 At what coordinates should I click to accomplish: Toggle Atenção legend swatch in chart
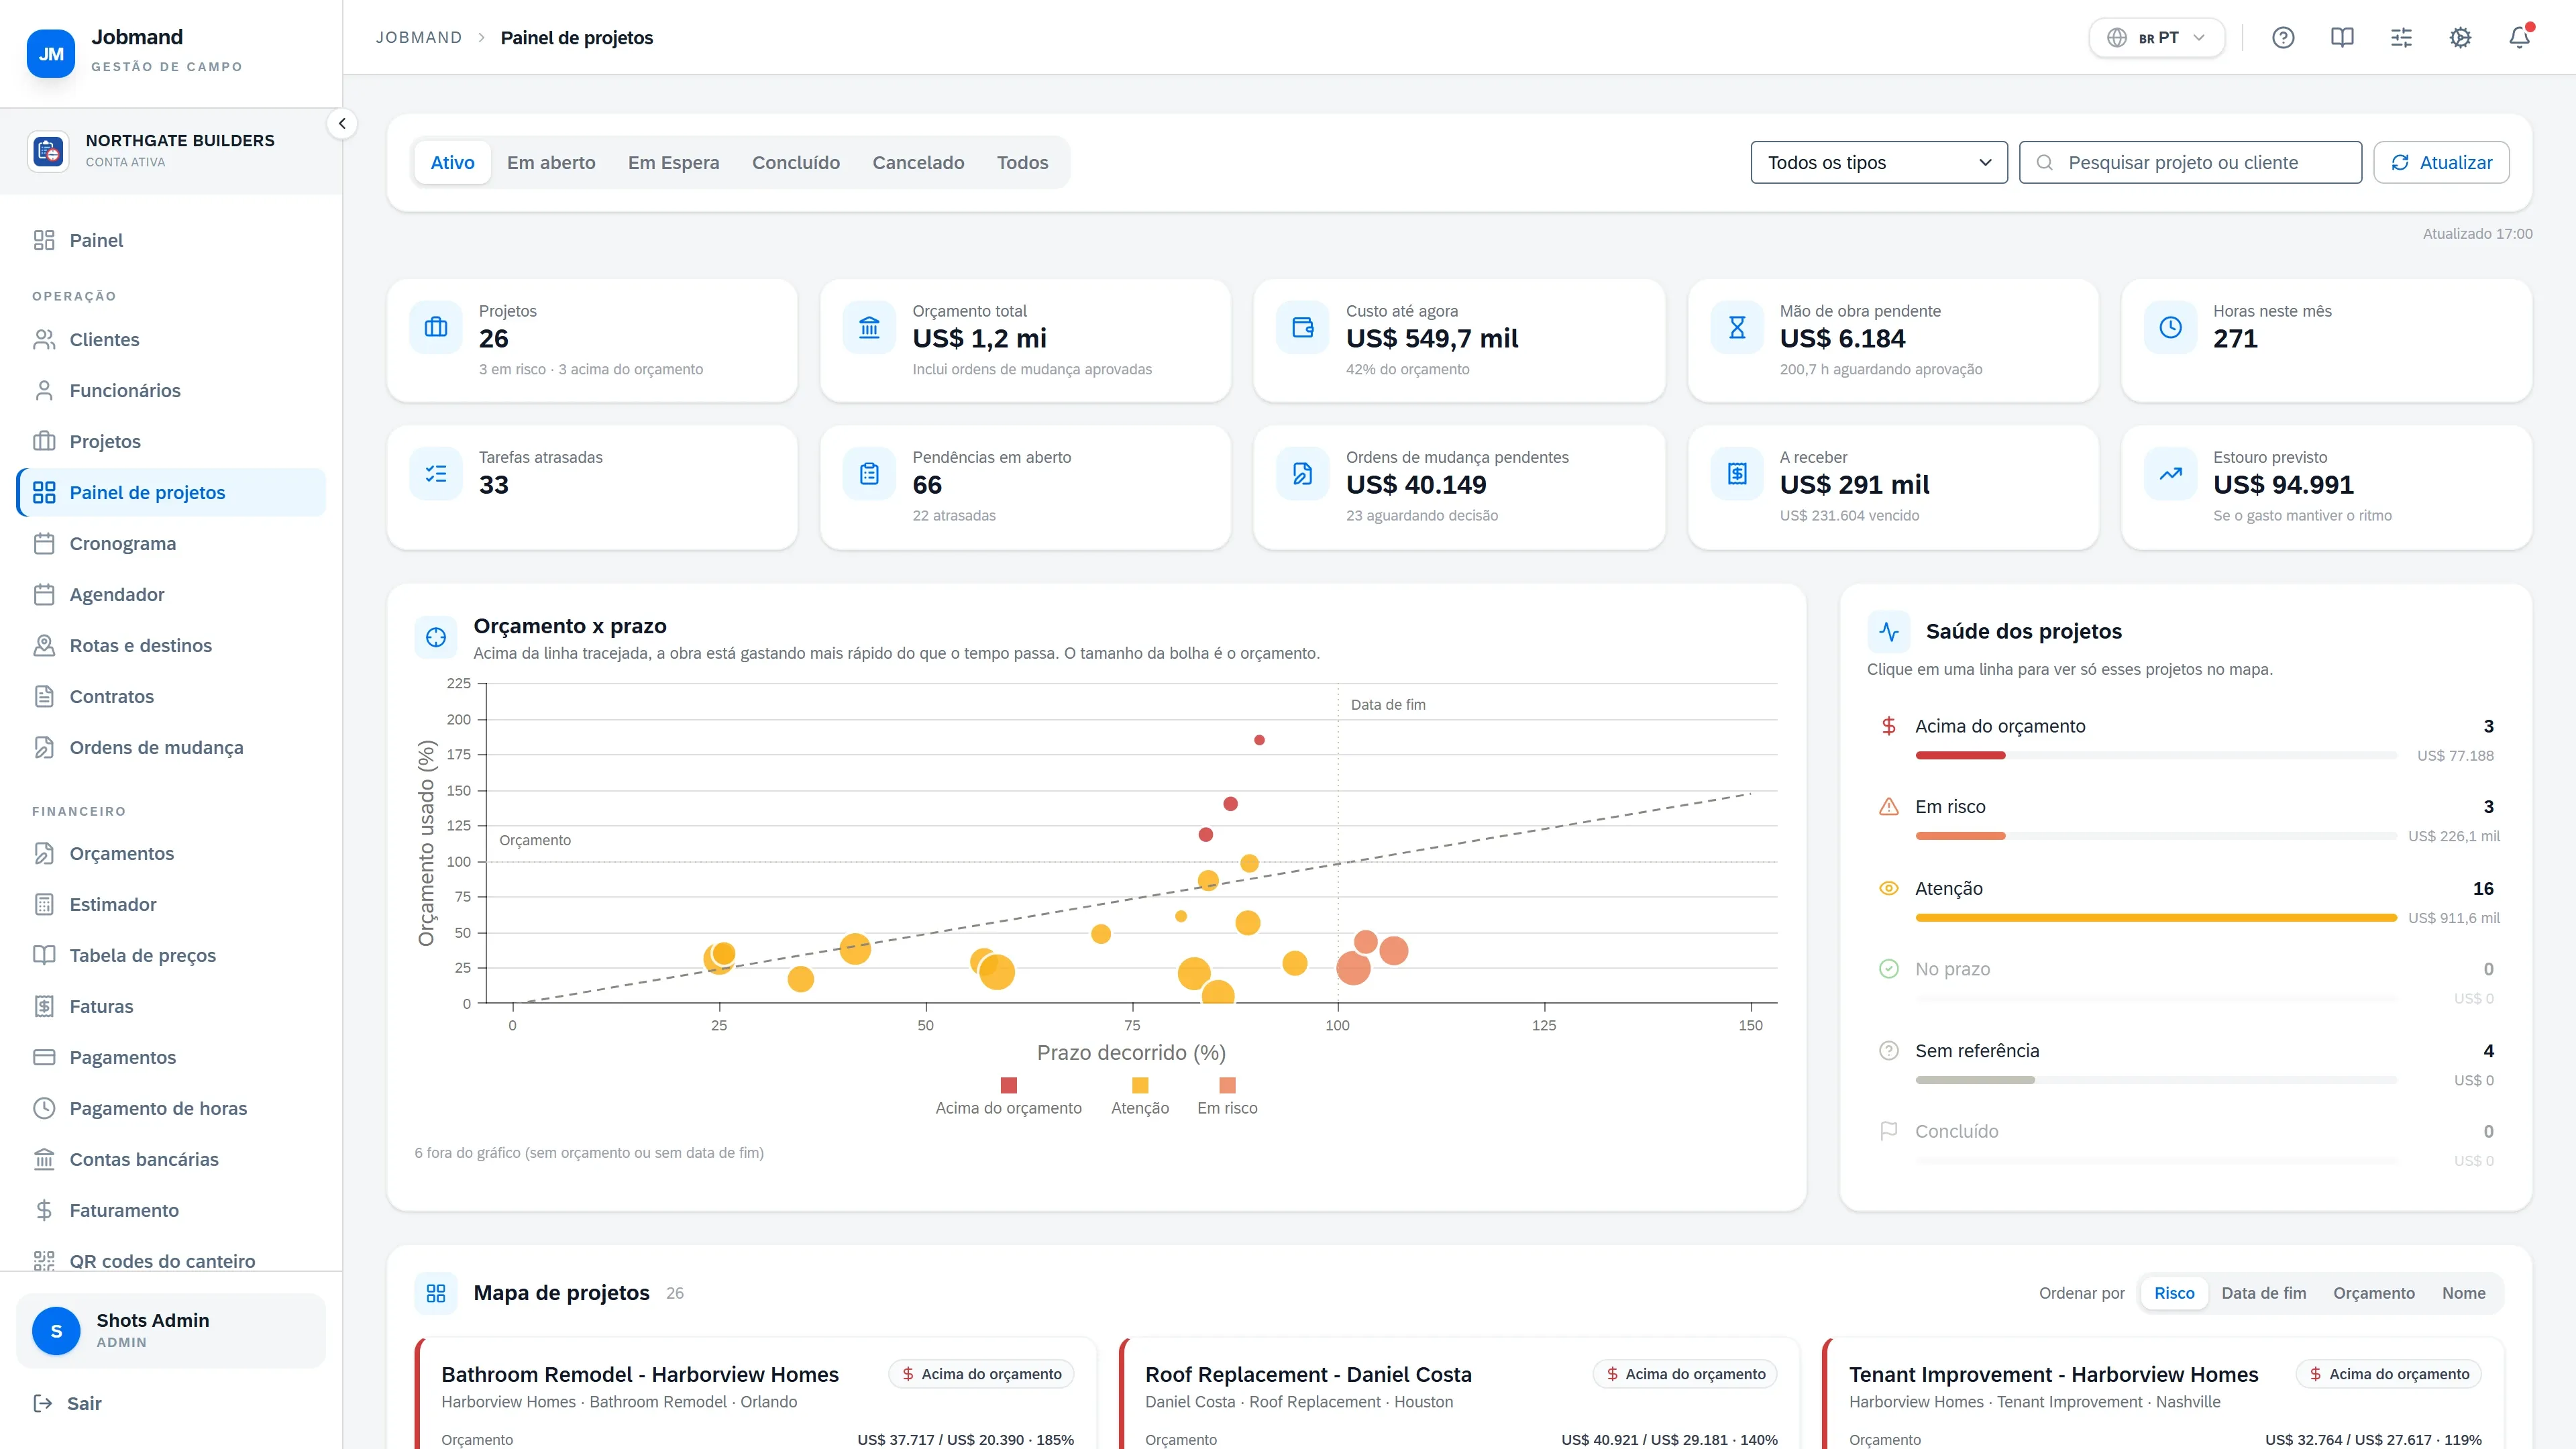1139,1085
